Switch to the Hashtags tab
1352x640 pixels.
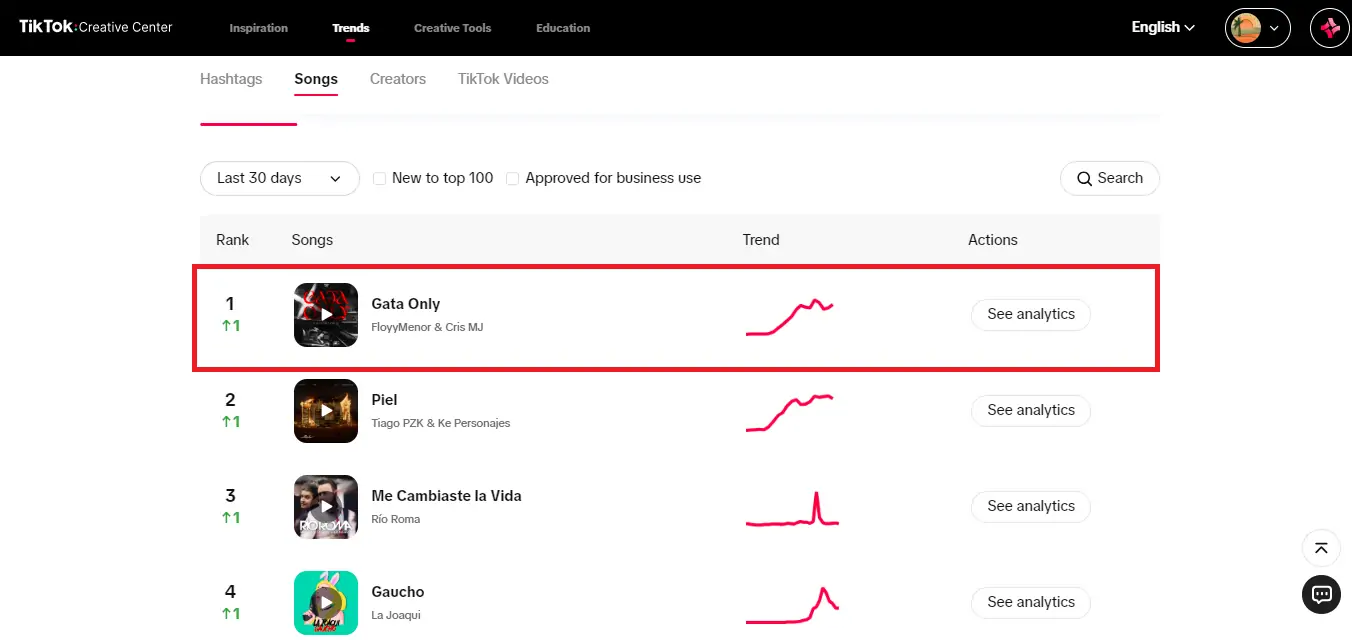tap(231, 79)
